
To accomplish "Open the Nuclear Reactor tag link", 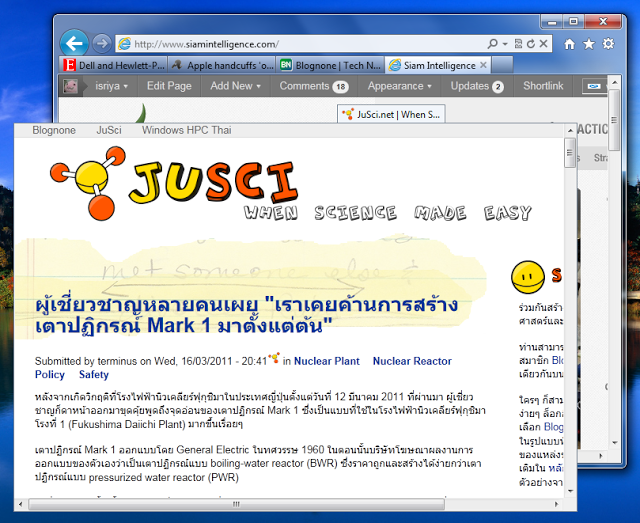I will (x=412, y=361).
